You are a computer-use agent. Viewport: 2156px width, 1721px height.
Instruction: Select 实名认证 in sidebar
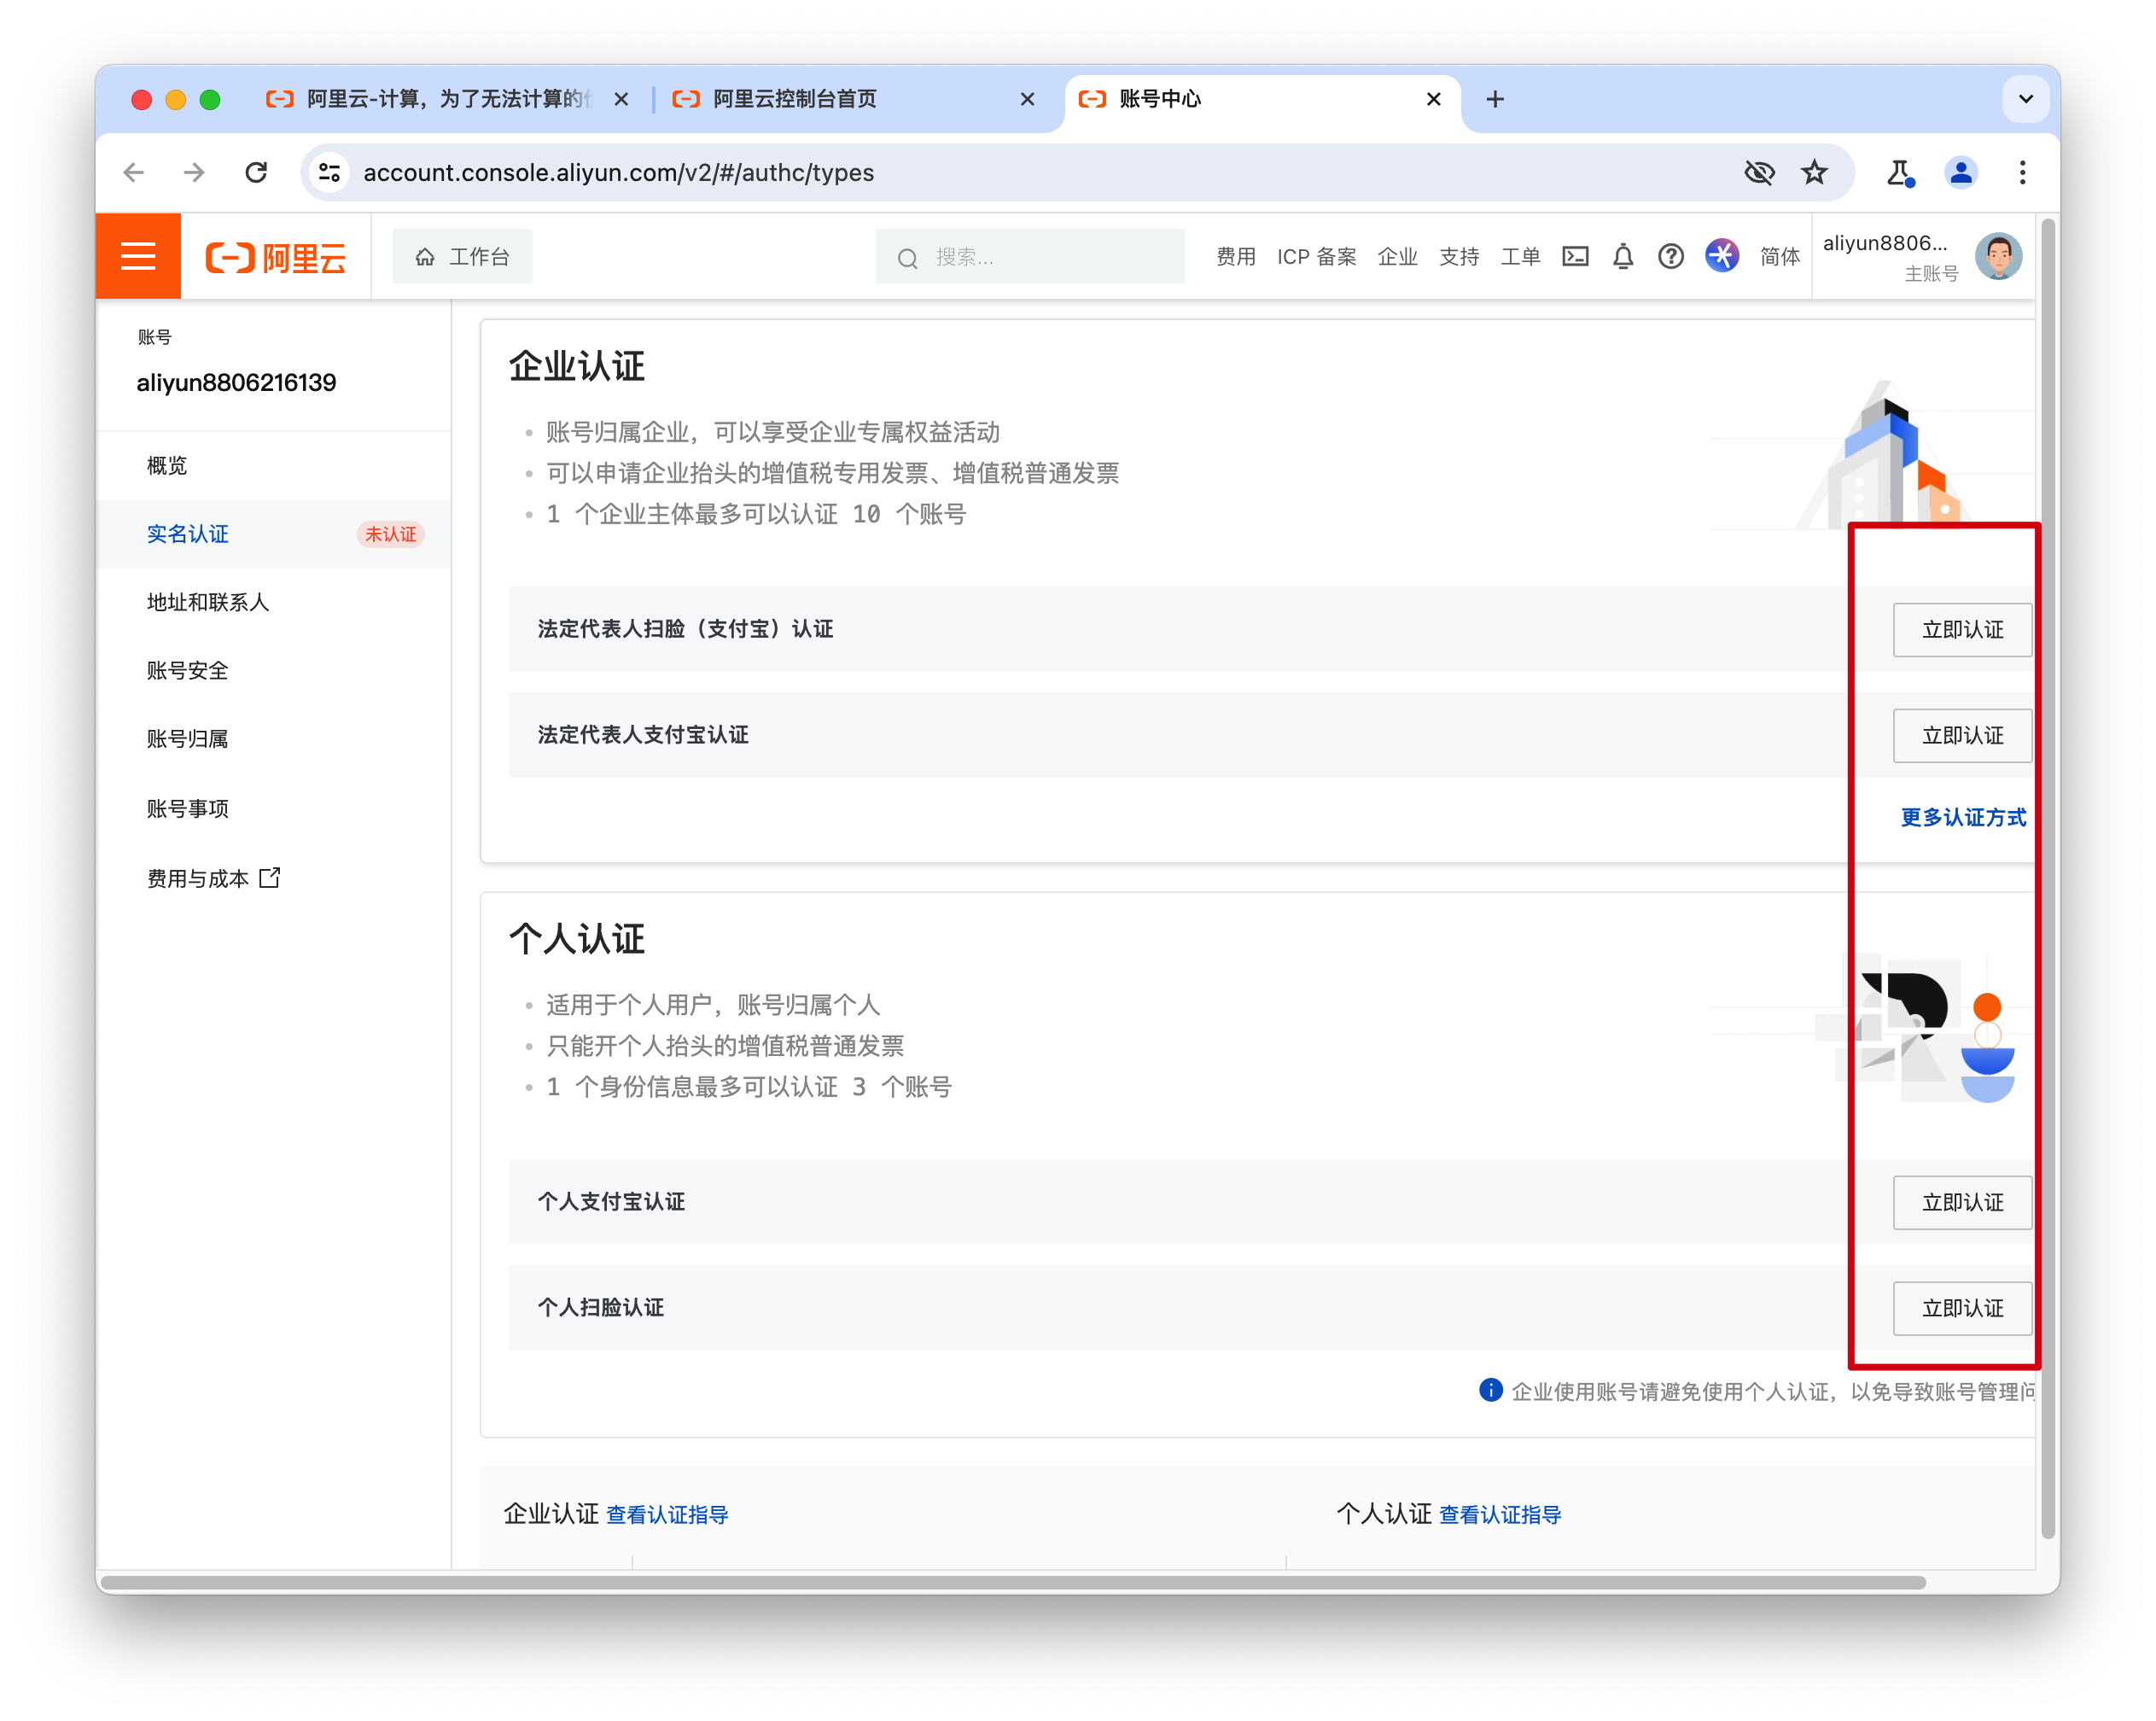(188, 534)
